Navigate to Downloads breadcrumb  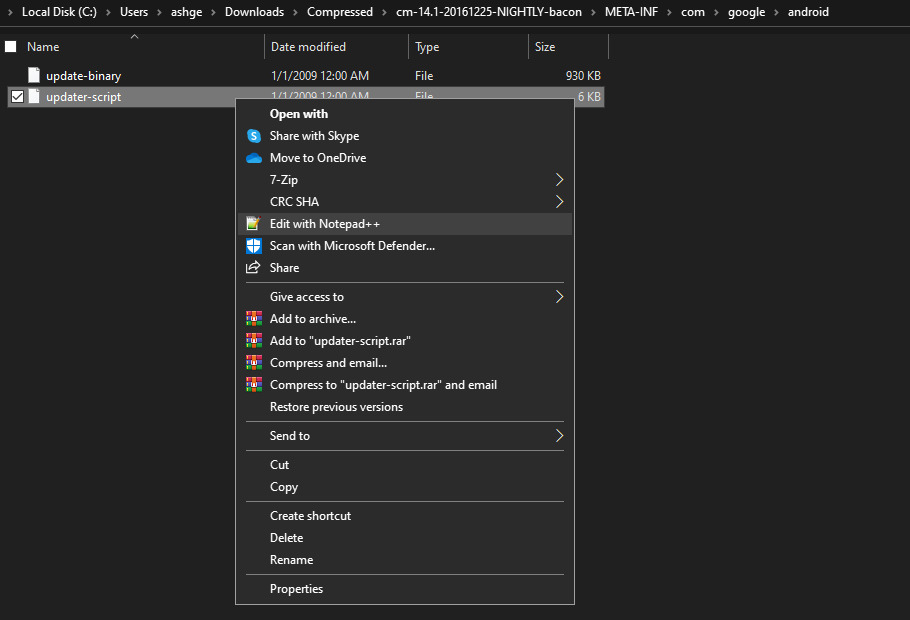(x=254, y=12)
